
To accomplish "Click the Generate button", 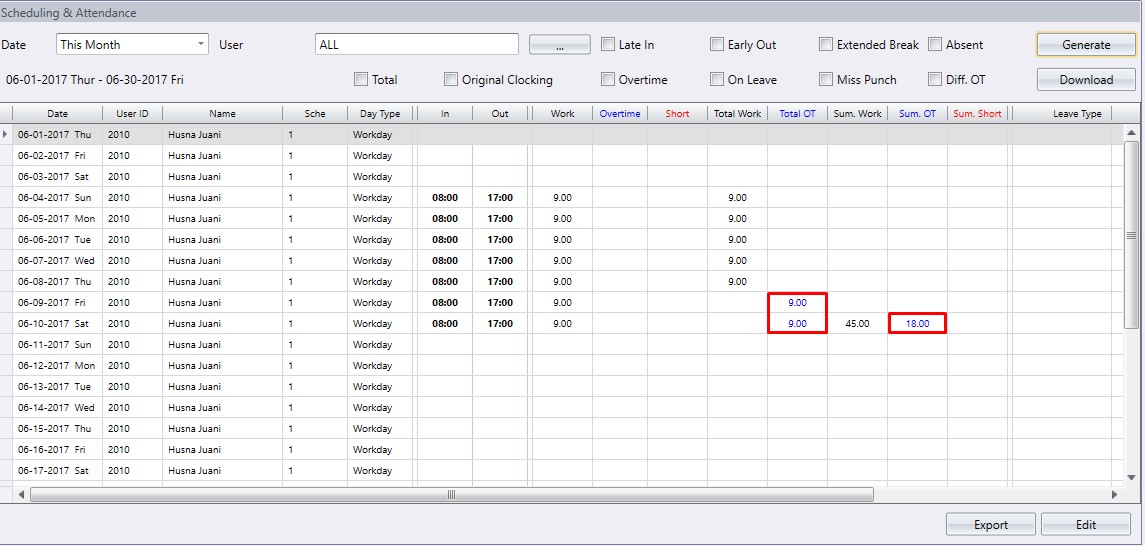I will tap(1086, 45).
